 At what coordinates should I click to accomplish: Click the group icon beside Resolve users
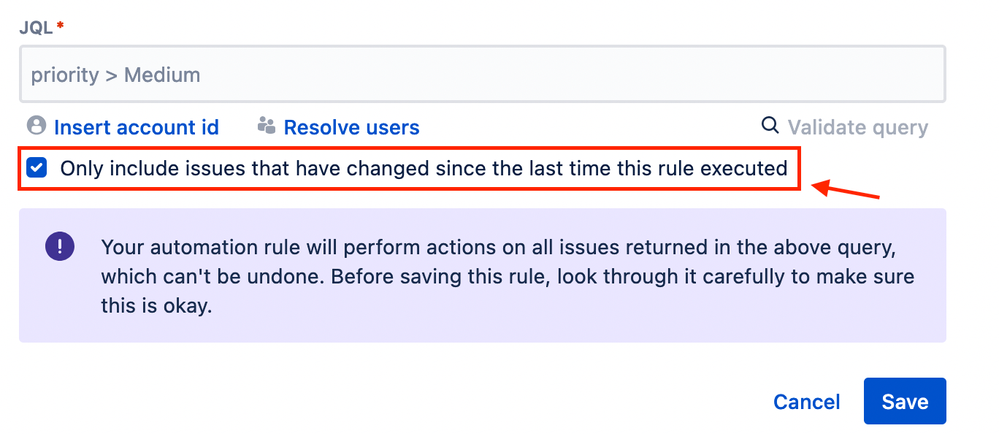tap(266, 126)
